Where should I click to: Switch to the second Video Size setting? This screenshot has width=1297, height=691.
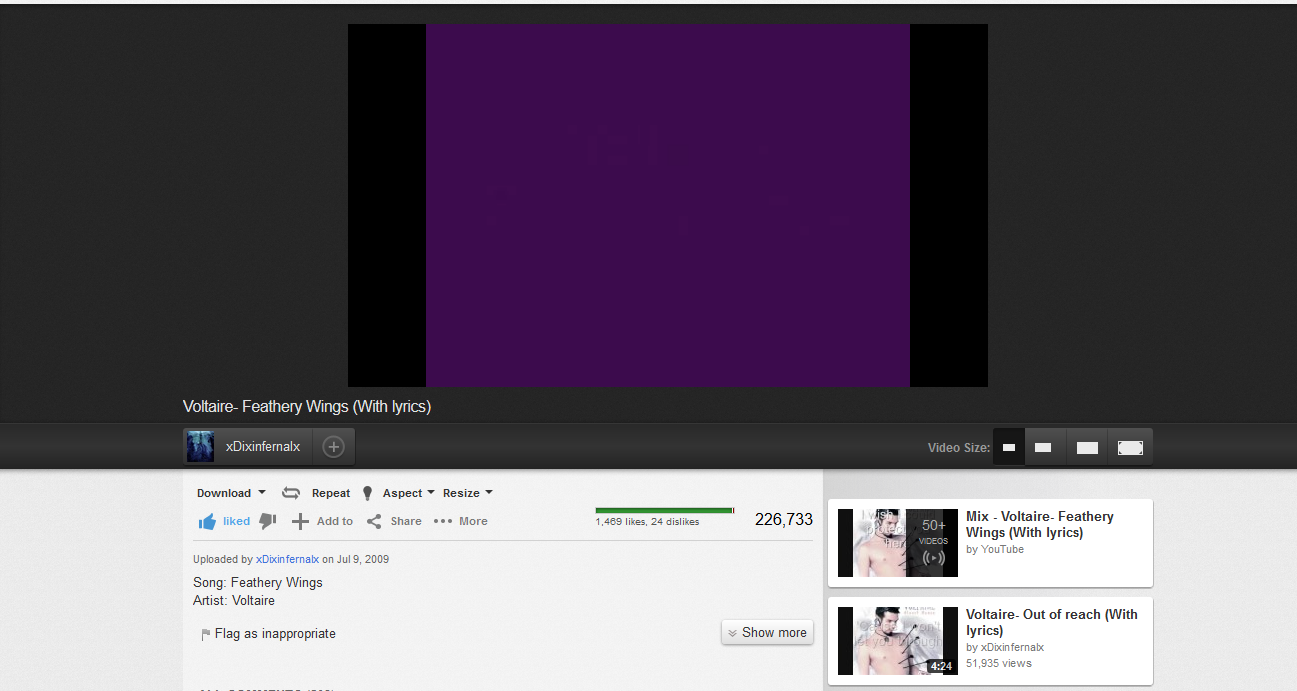click(1045, 447)
